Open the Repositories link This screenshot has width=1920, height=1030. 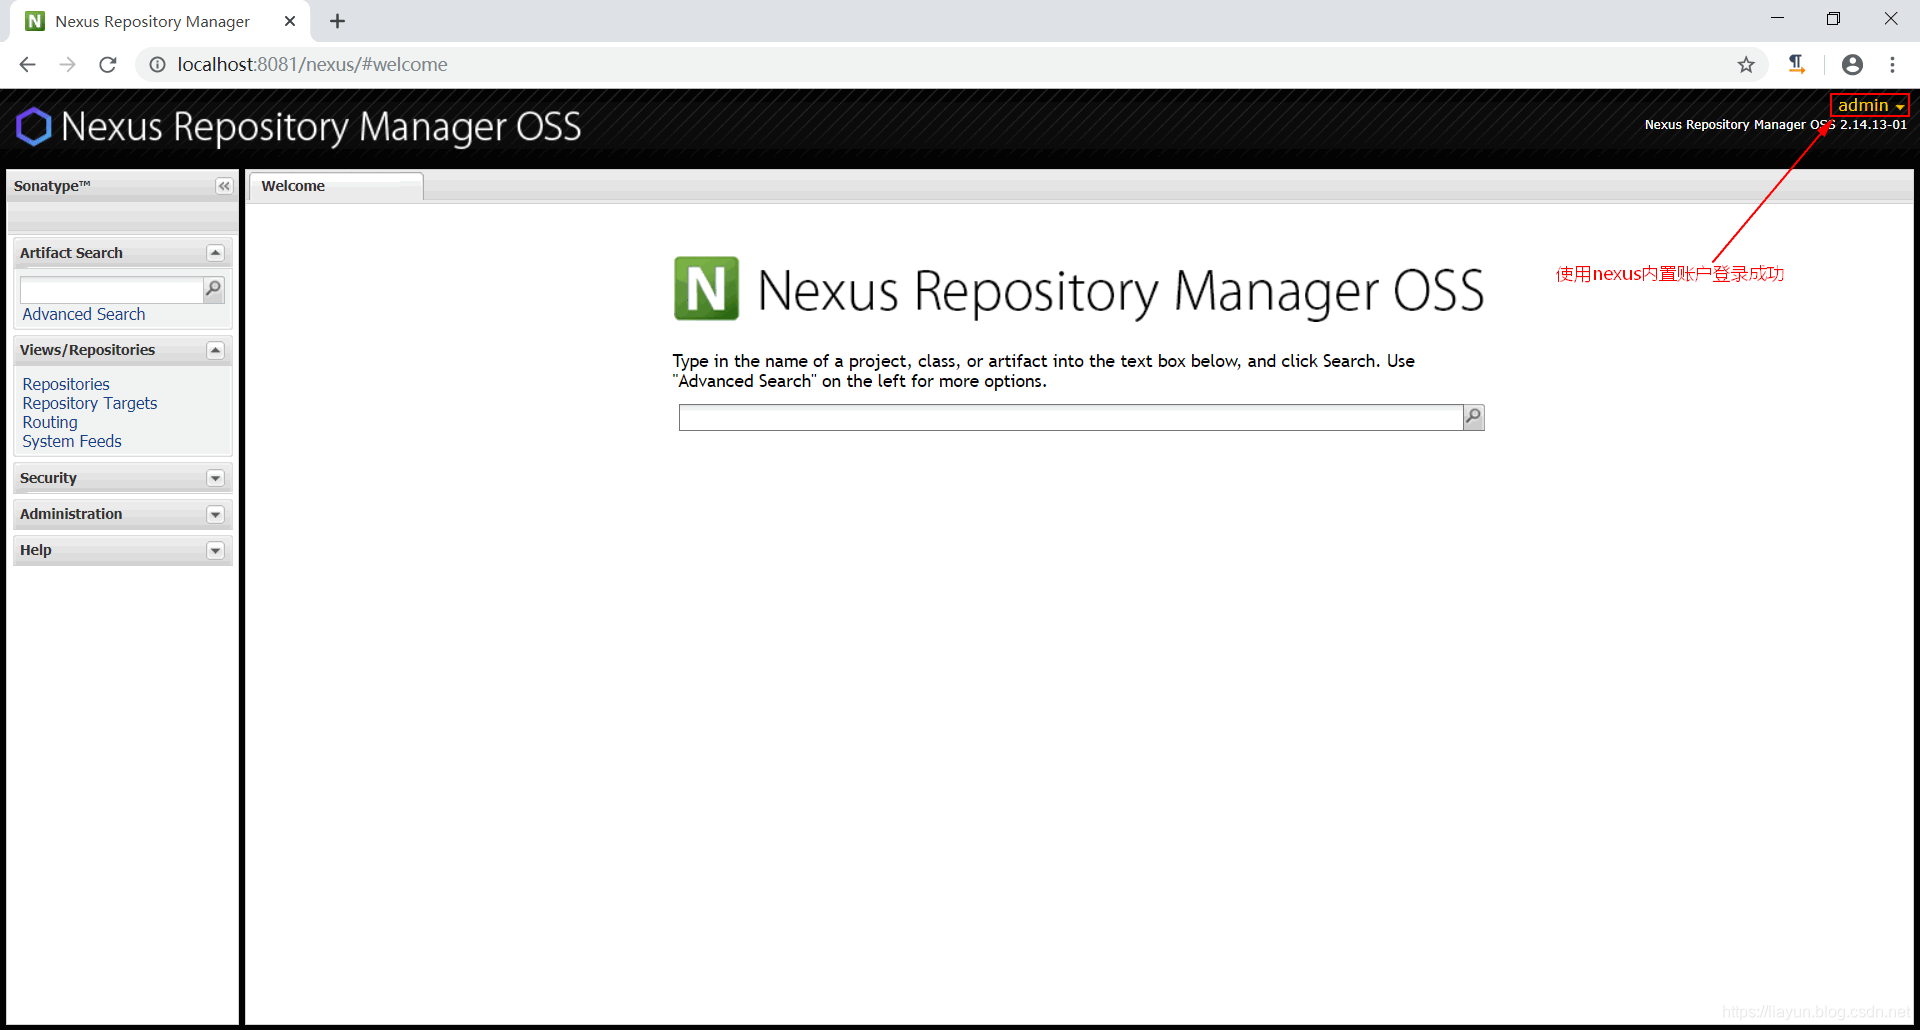(x=66, y=384)
